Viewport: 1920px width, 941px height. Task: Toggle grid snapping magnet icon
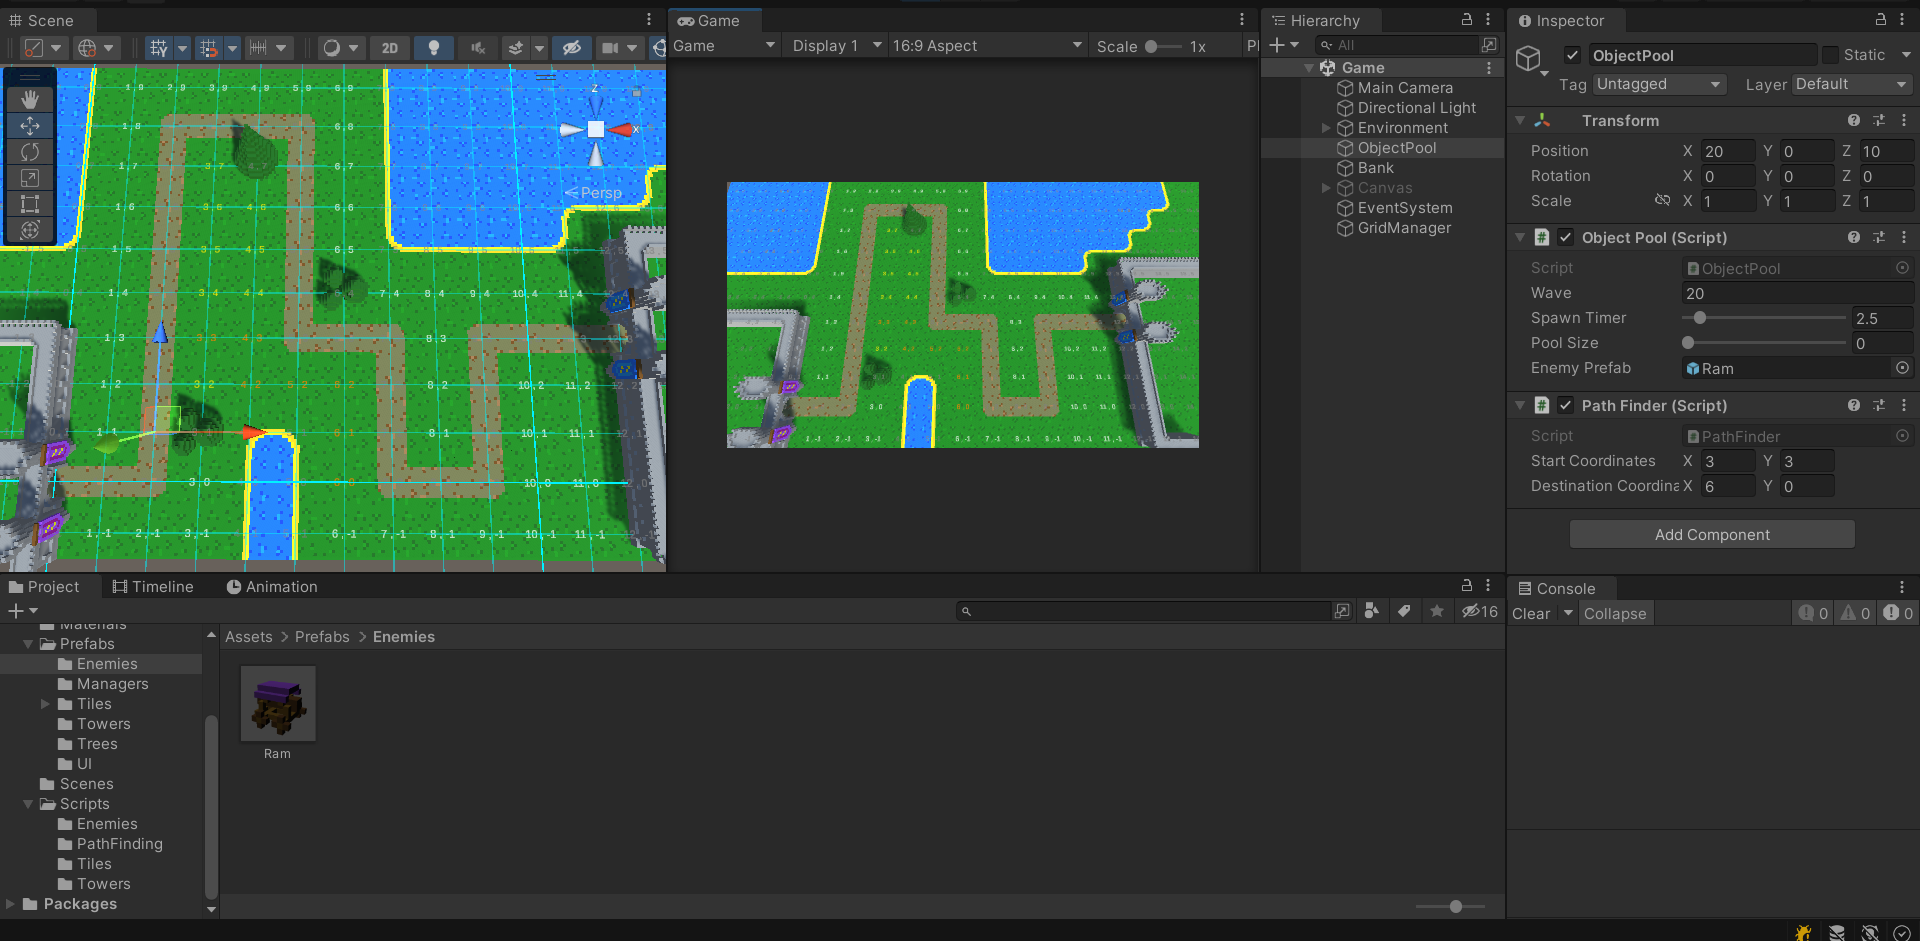[208, 47]
